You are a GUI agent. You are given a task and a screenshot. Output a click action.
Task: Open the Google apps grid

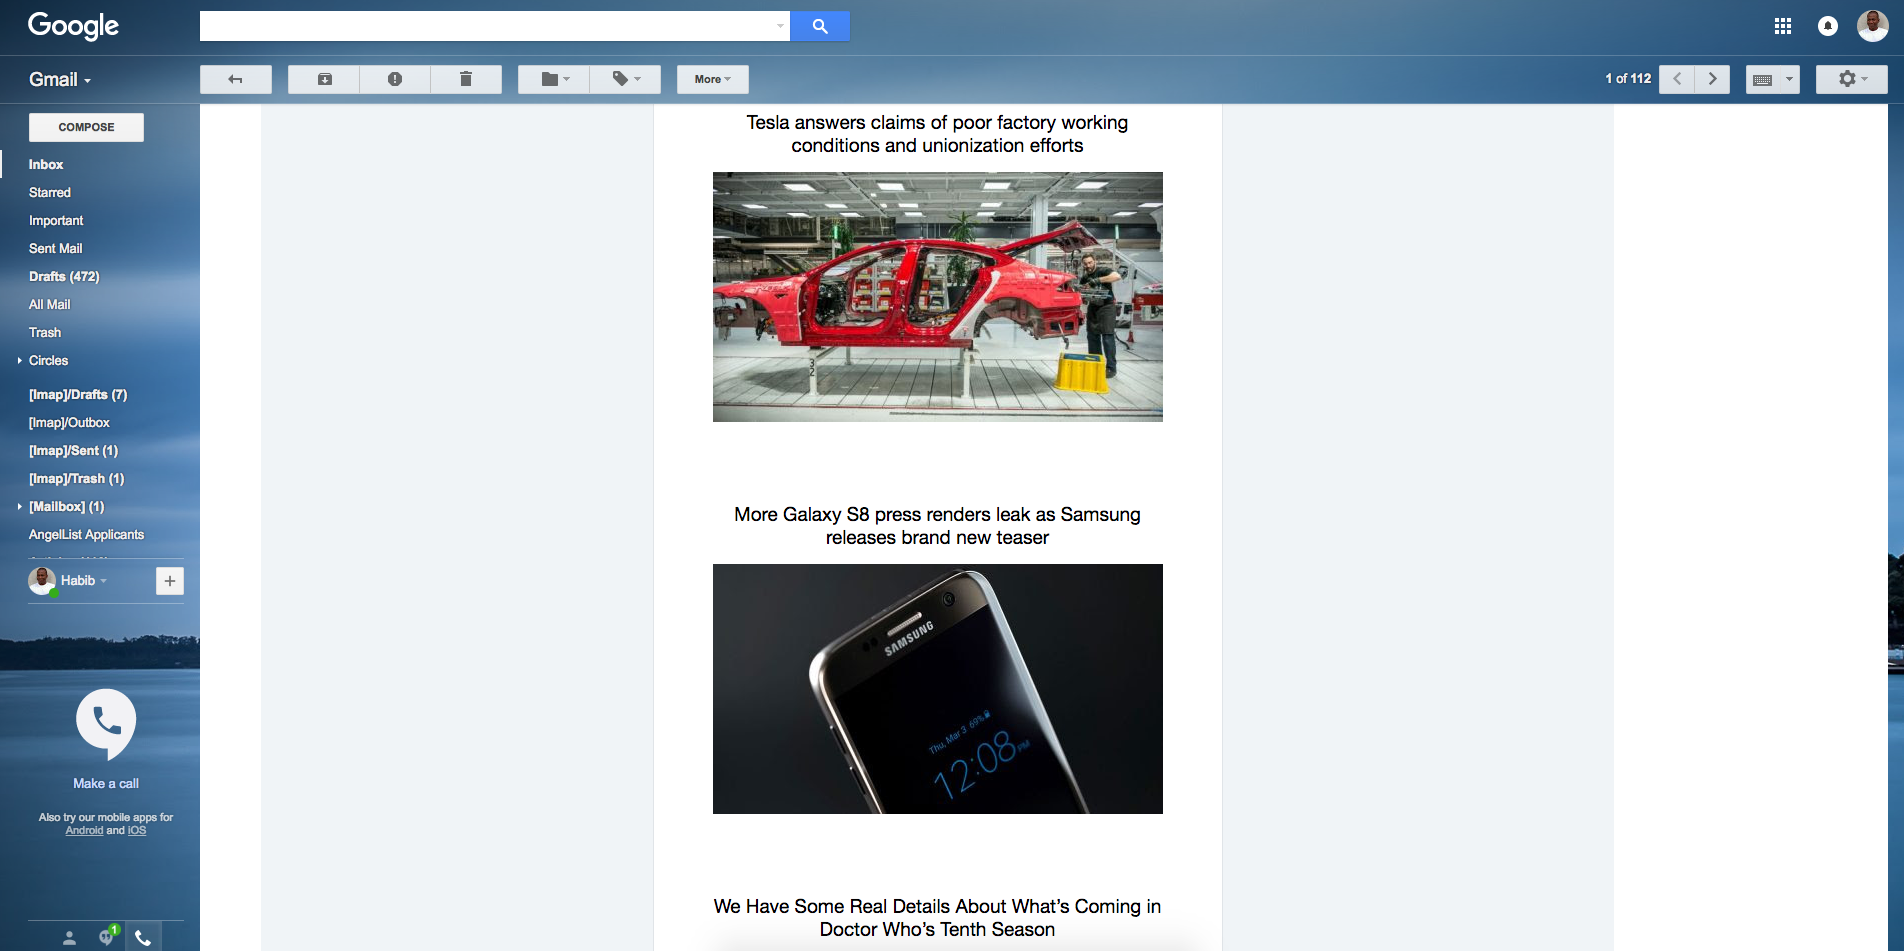(1783, 26)
